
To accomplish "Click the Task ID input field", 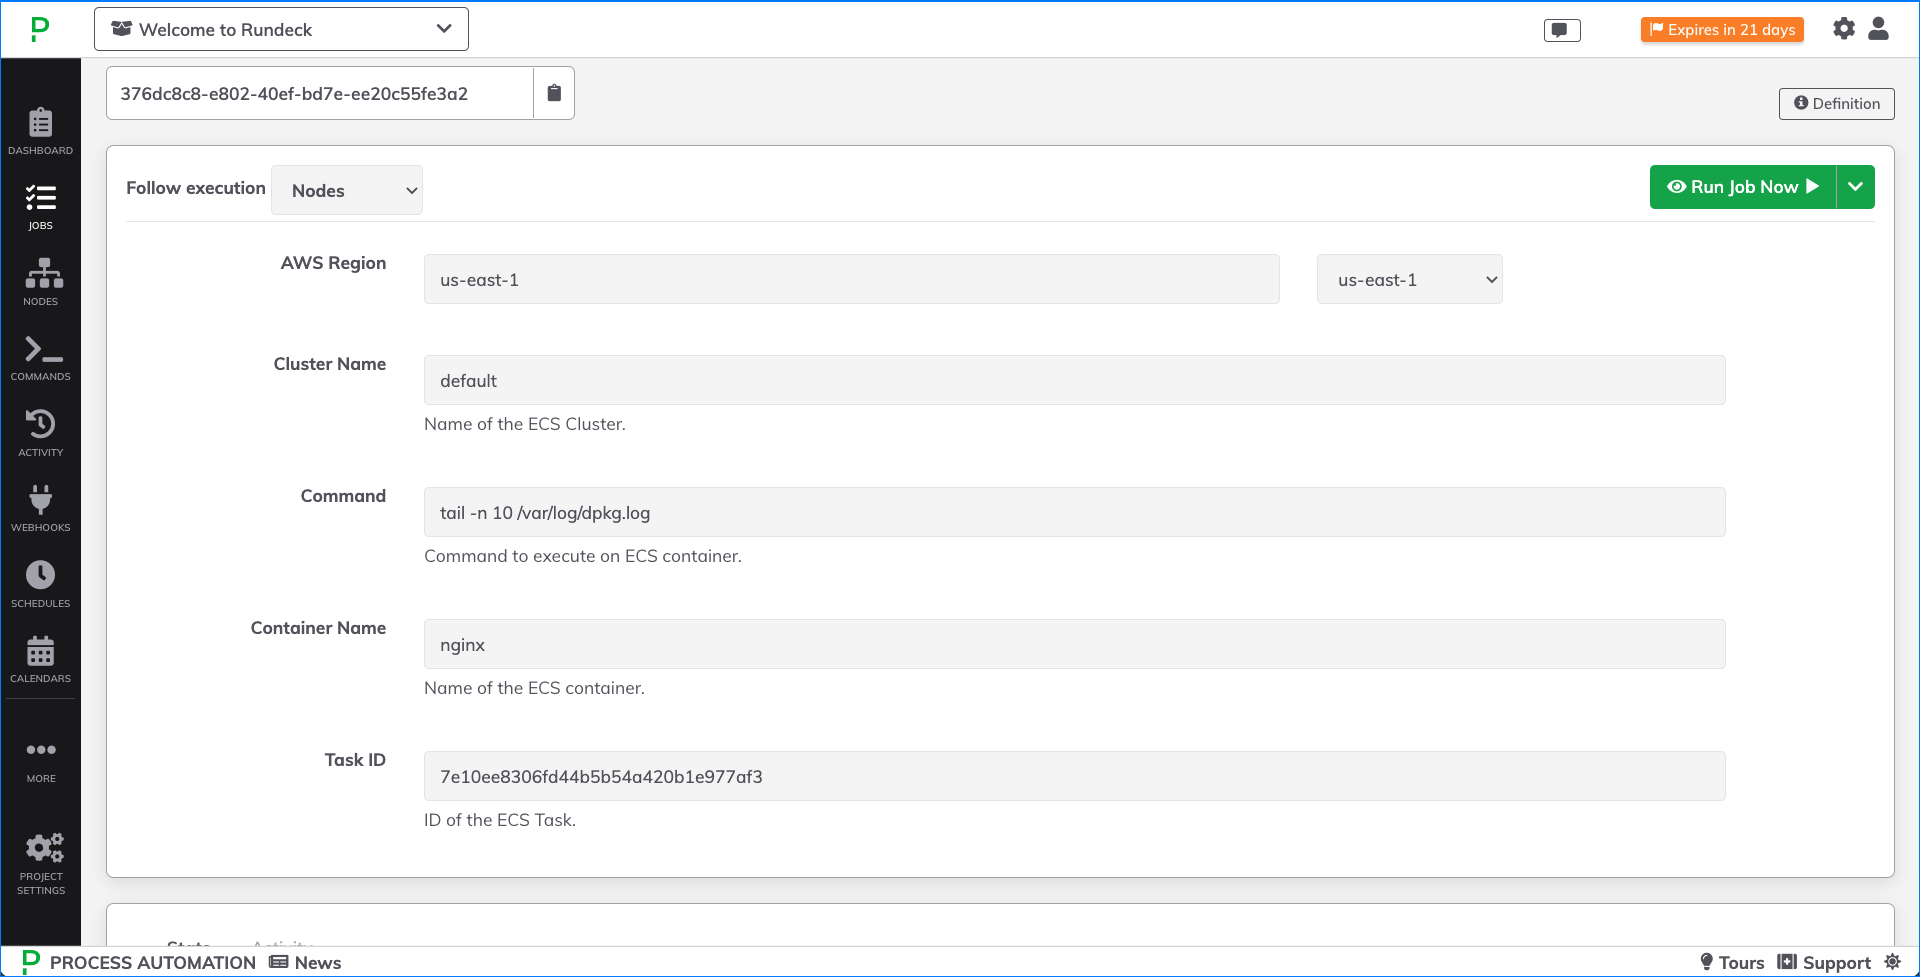I will click(x=1075, y=776).
